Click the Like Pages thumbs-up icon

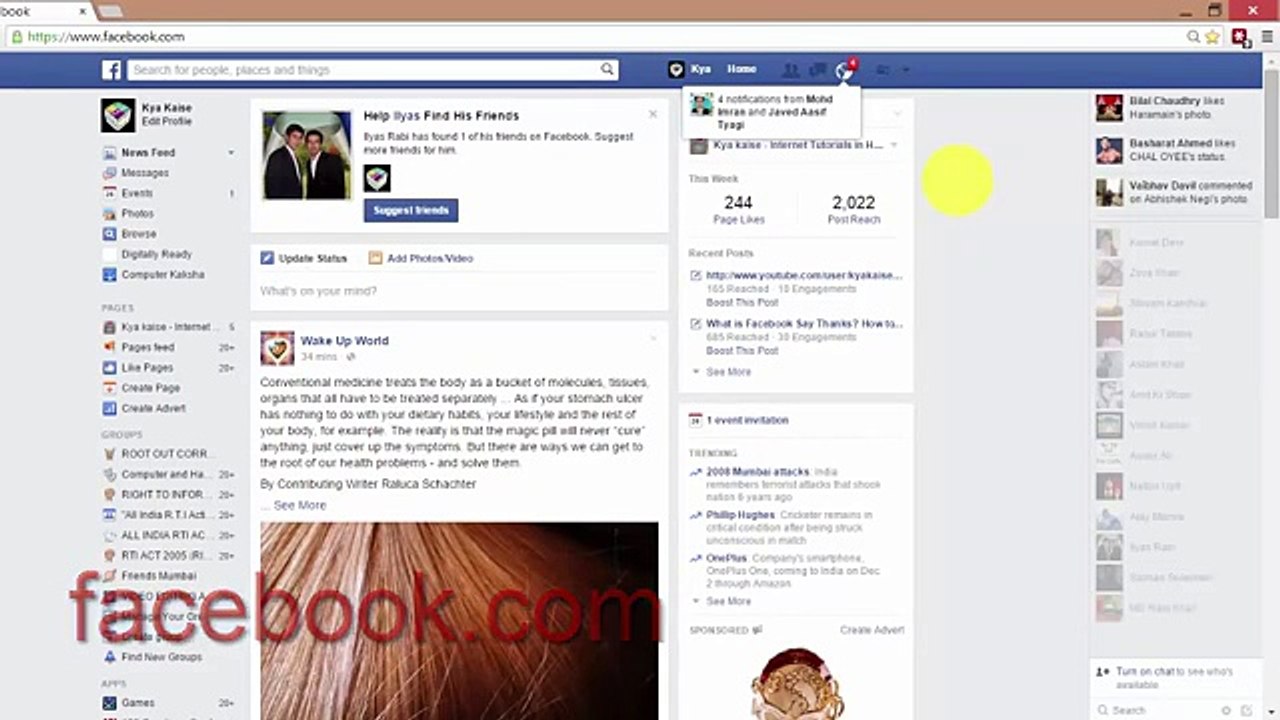109,368
